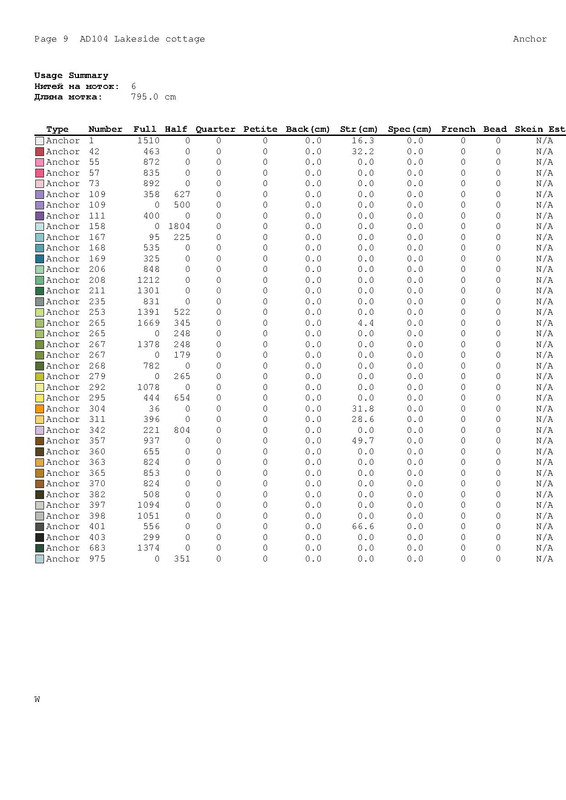Select the Str value '66.6'
The width and height of the screenshot is (566, 800).
(x=363, y=527)
